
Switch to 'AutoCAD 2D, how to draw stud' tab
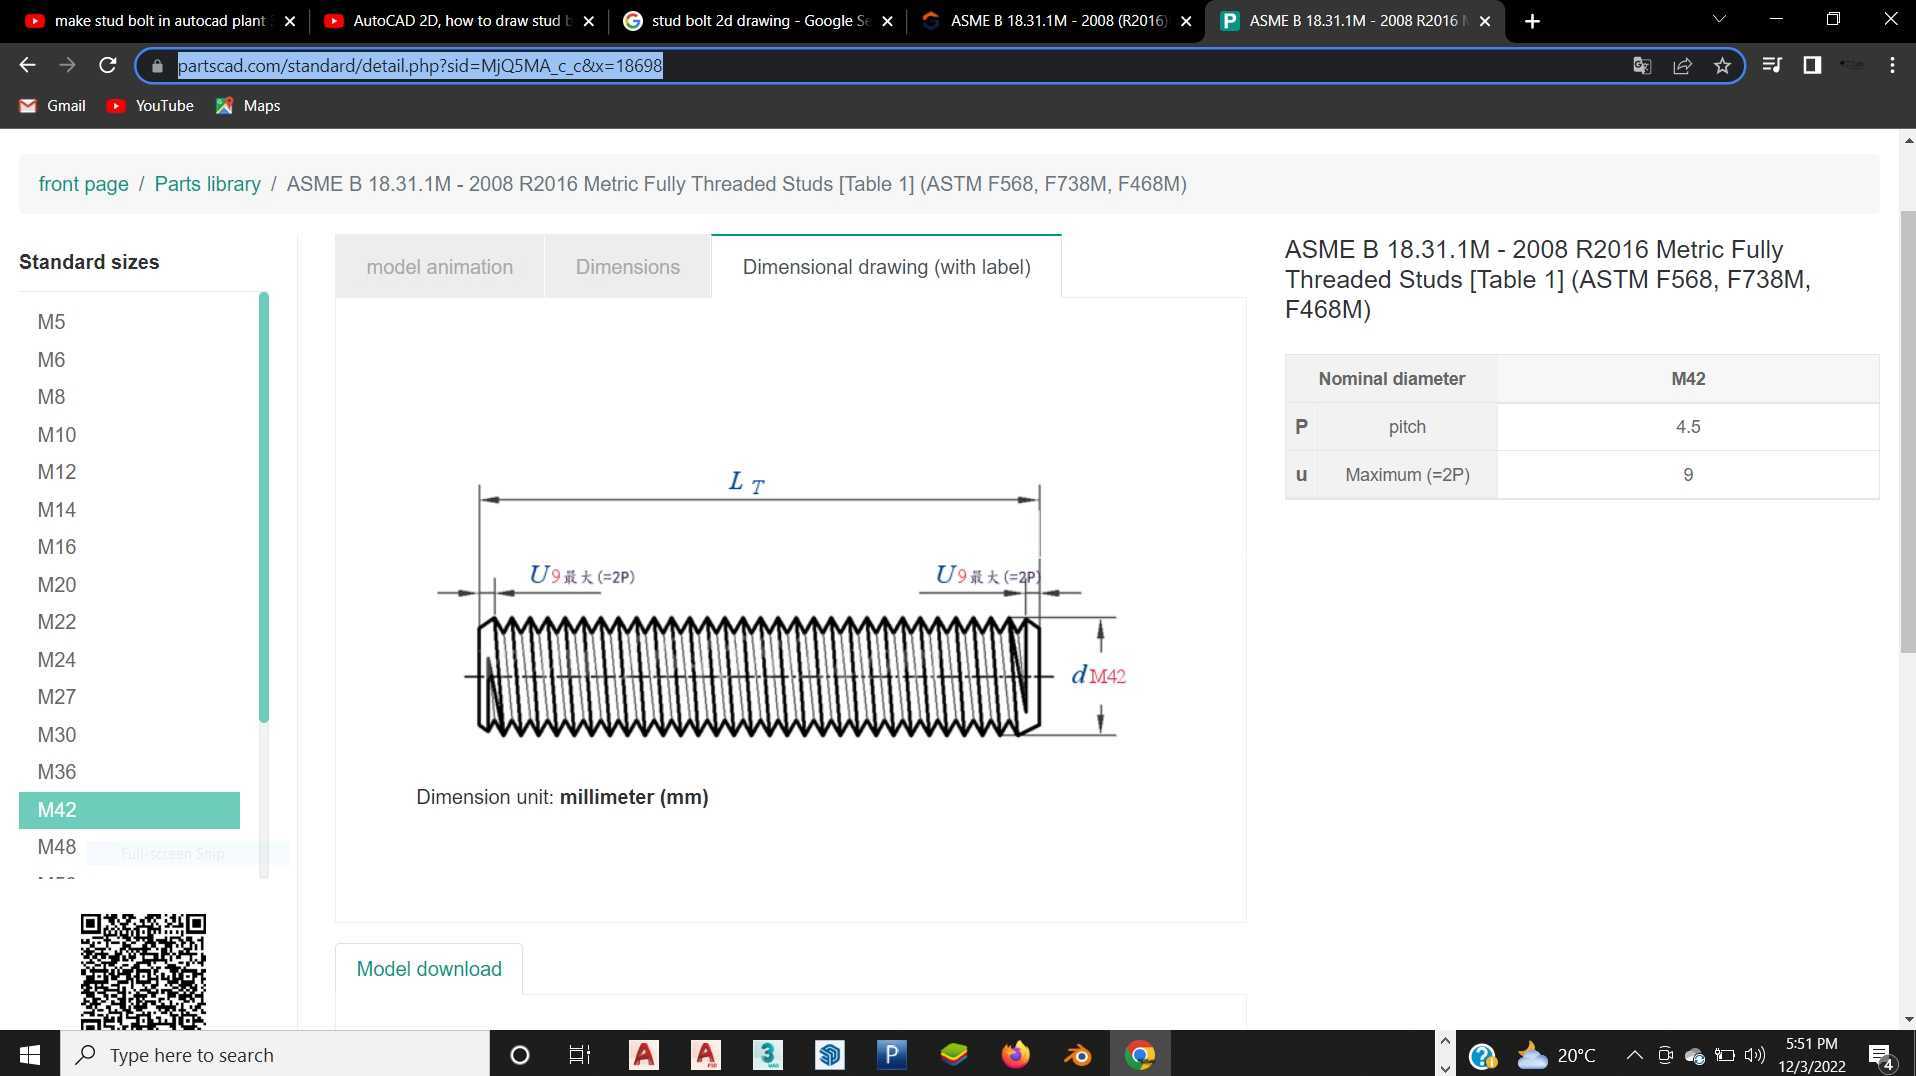[x=460, y=21]
